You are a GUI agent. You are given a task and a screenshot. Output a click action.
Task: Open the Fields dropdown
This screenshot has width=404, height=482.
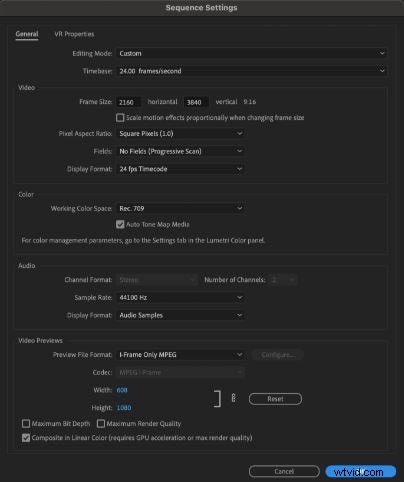click(180, 151)
